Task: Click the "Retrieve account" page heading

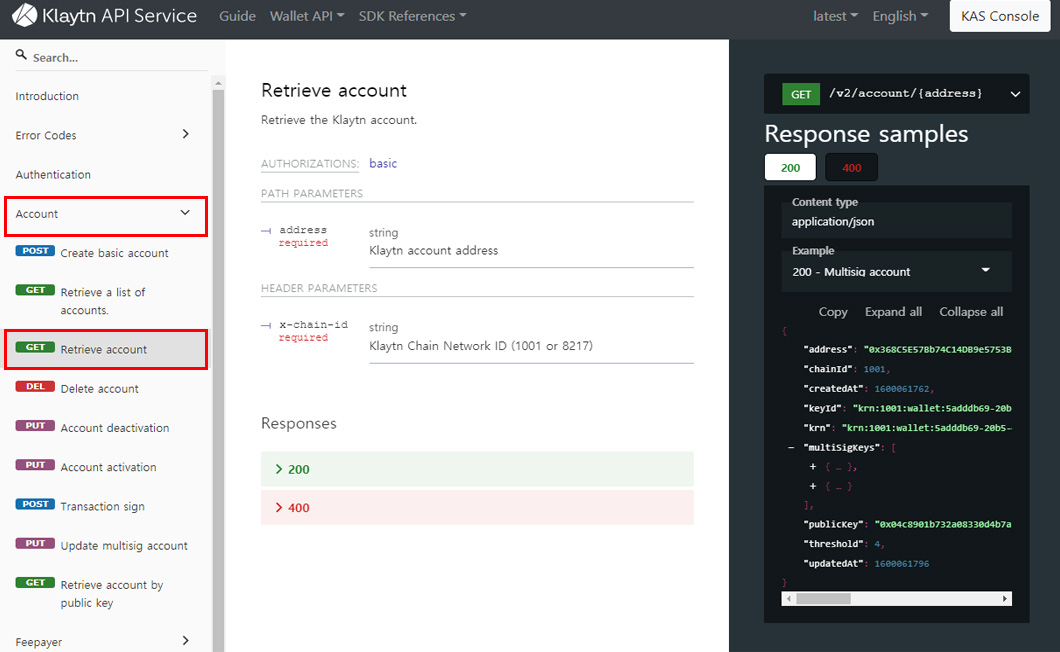Action: (x=334, y=91)
